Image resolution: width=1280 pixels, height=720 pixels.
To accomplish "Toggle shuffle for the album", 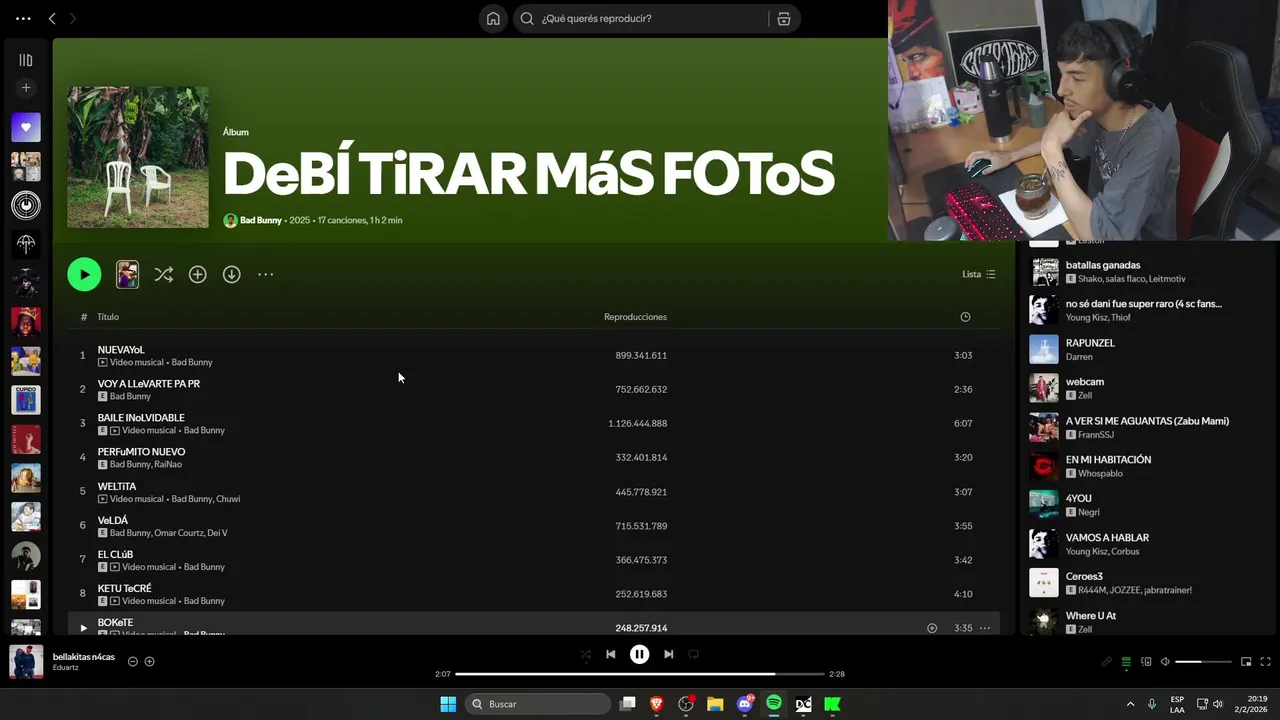I will (164, 274).
